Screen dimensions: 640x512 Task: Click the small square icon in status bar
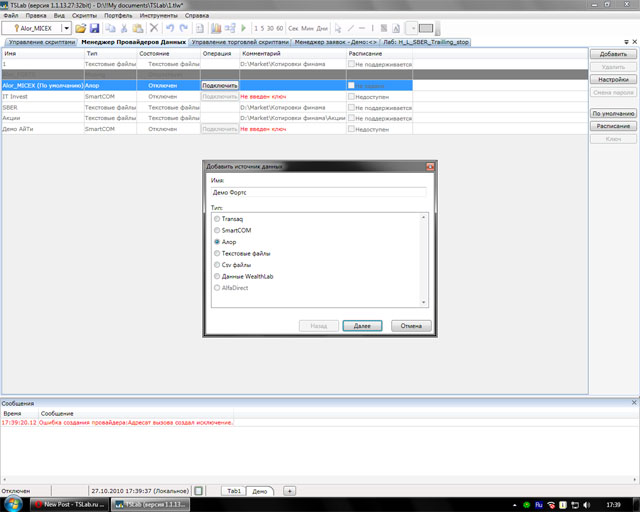pyautogui.click(x=199, y=491)
